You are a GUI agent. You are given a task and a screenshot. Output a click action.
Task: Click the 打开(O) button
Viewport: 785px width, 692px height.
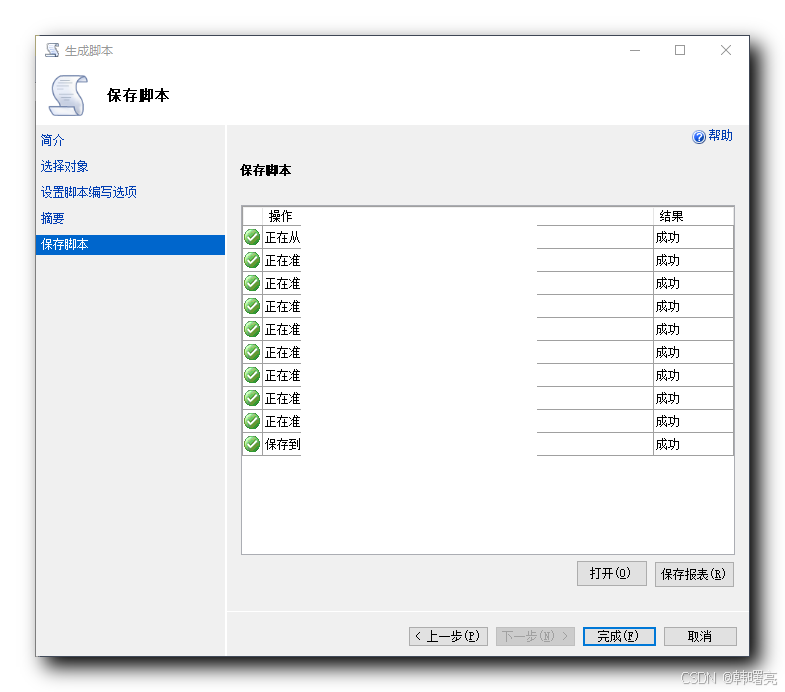611,573
